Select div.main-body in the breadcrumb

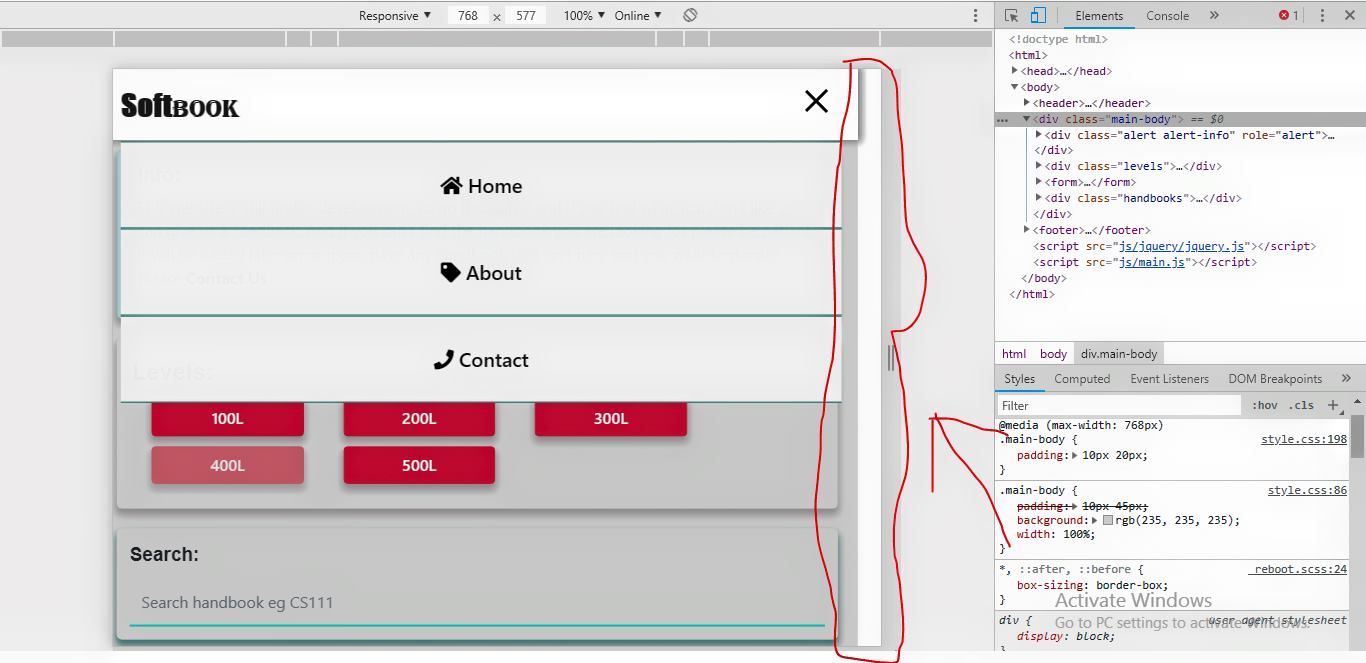click(1119, 354)
